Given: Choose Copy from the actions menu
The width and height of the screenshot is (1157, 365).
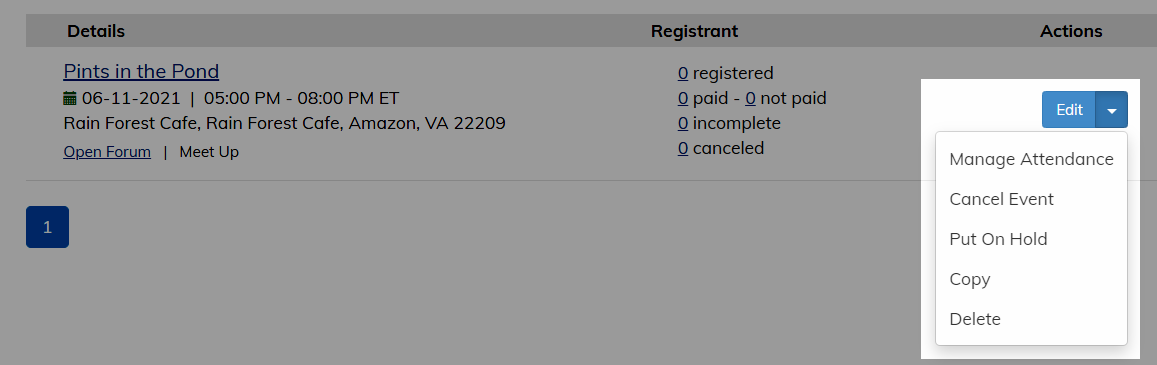Looking at the screenshot, I should point(1031,279).
